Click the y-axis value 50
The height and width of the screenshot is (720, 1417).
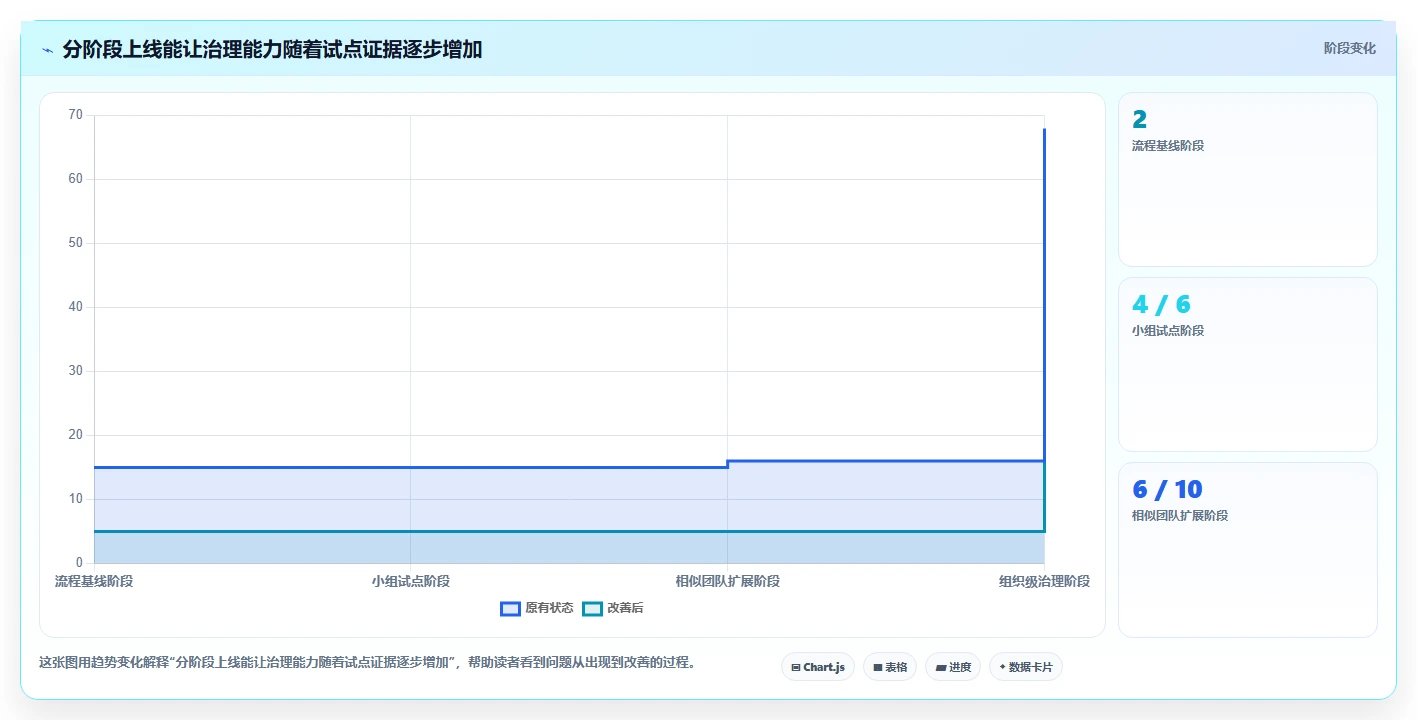(x=75, y=243)
